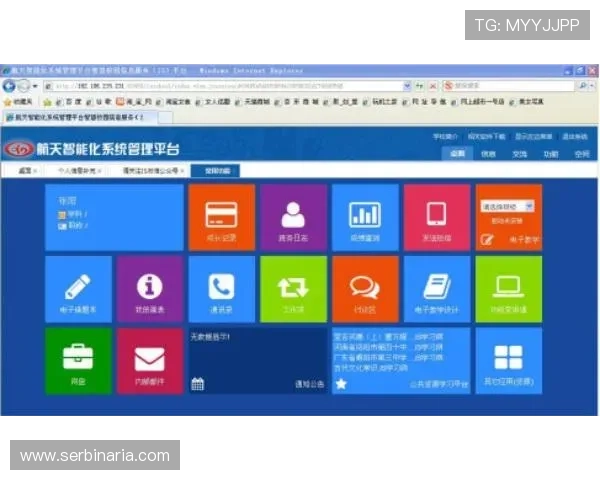Open a new blank browser tab
Image resolution: width=600 pixels, height=480 pixels.
(165, 118)
